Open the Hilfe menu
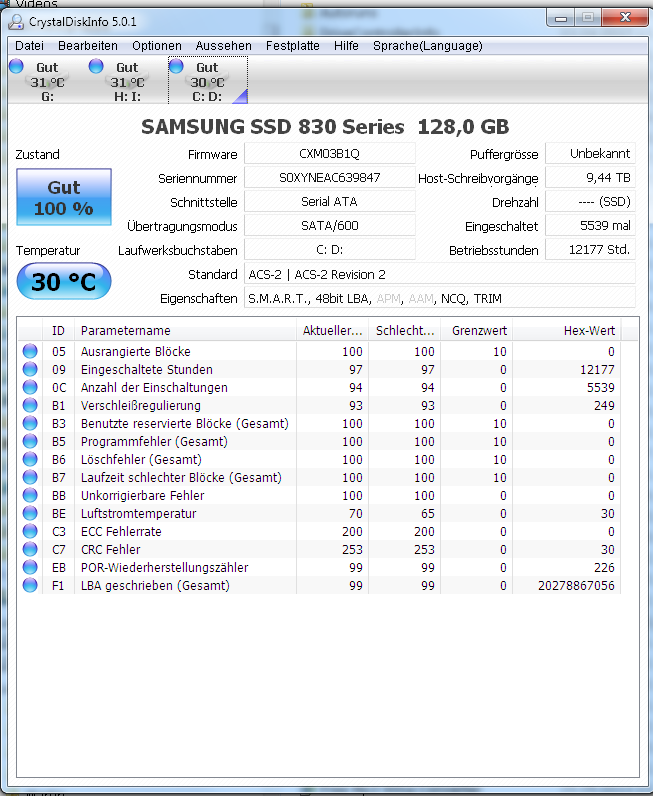 coord(346,46)
